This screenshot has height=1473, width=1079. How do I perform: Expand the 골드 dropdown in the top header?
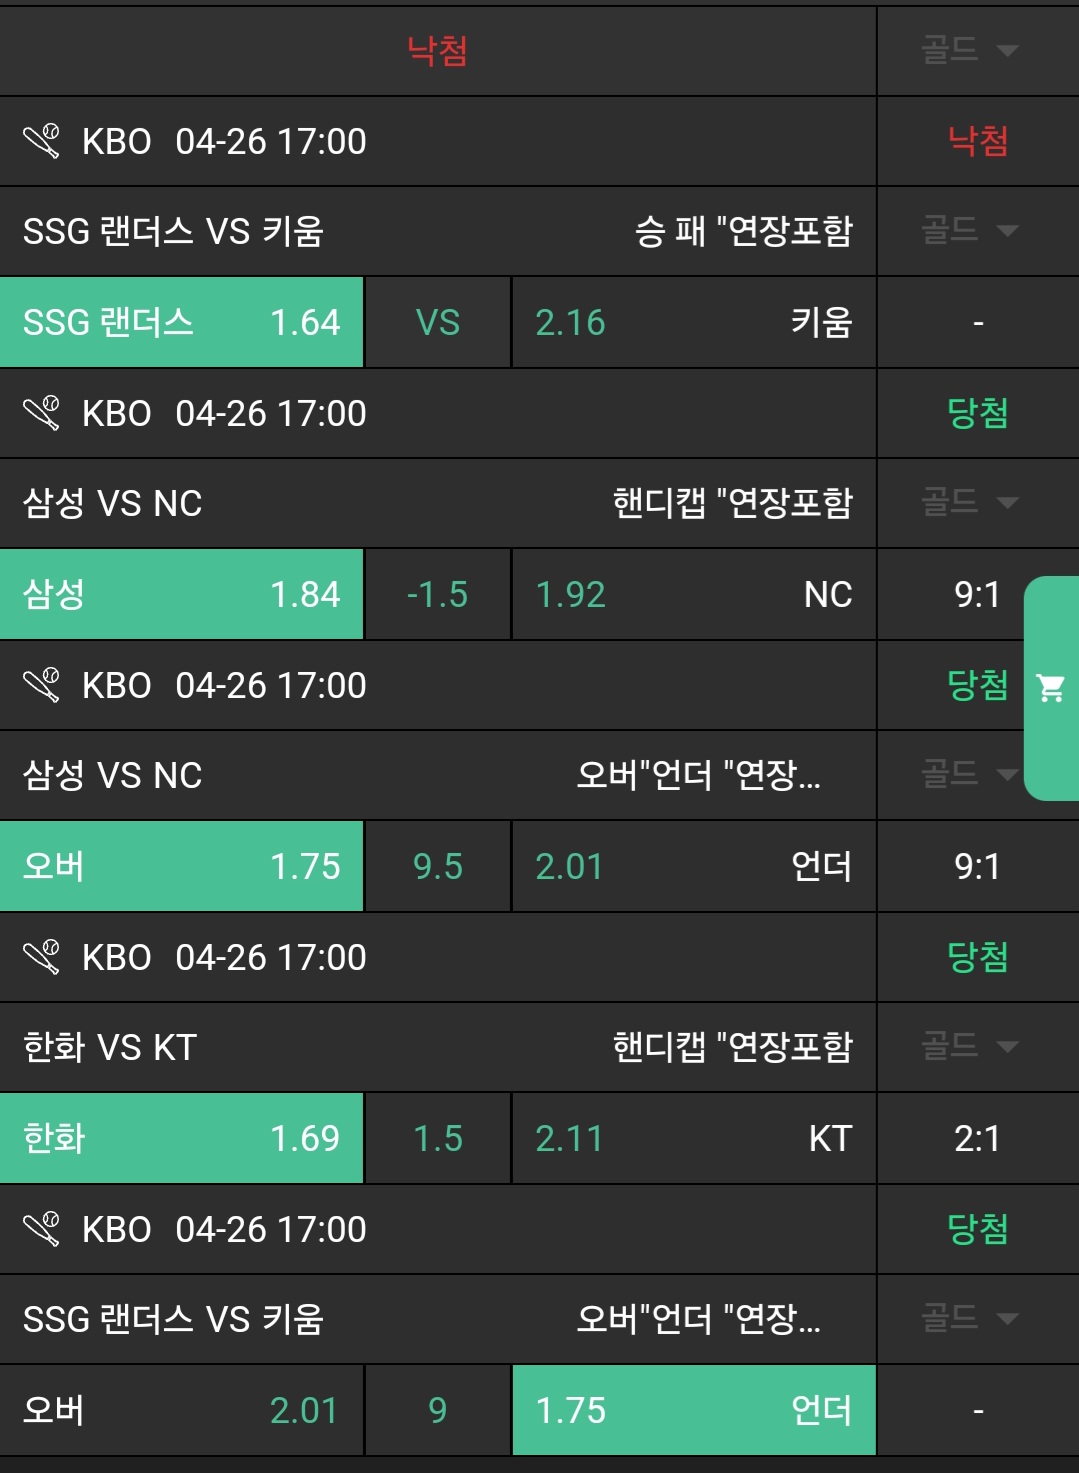[x=968, y=50]
